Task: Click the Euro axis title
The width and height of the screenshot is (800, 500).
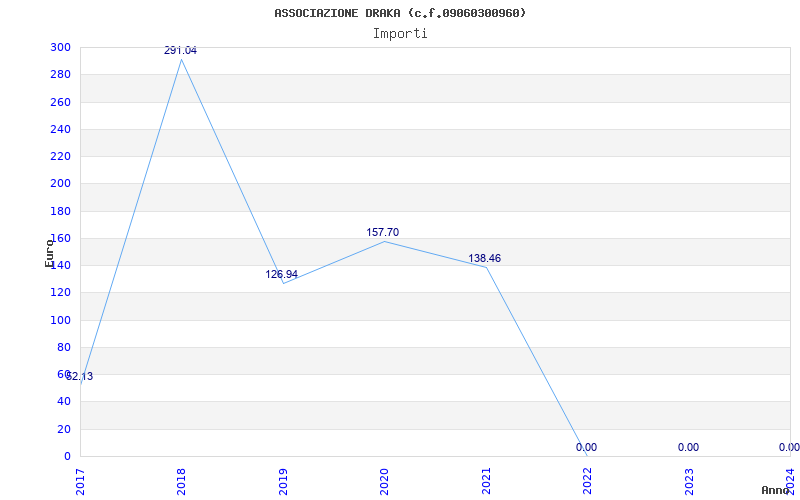Action: tap(49, 253)
